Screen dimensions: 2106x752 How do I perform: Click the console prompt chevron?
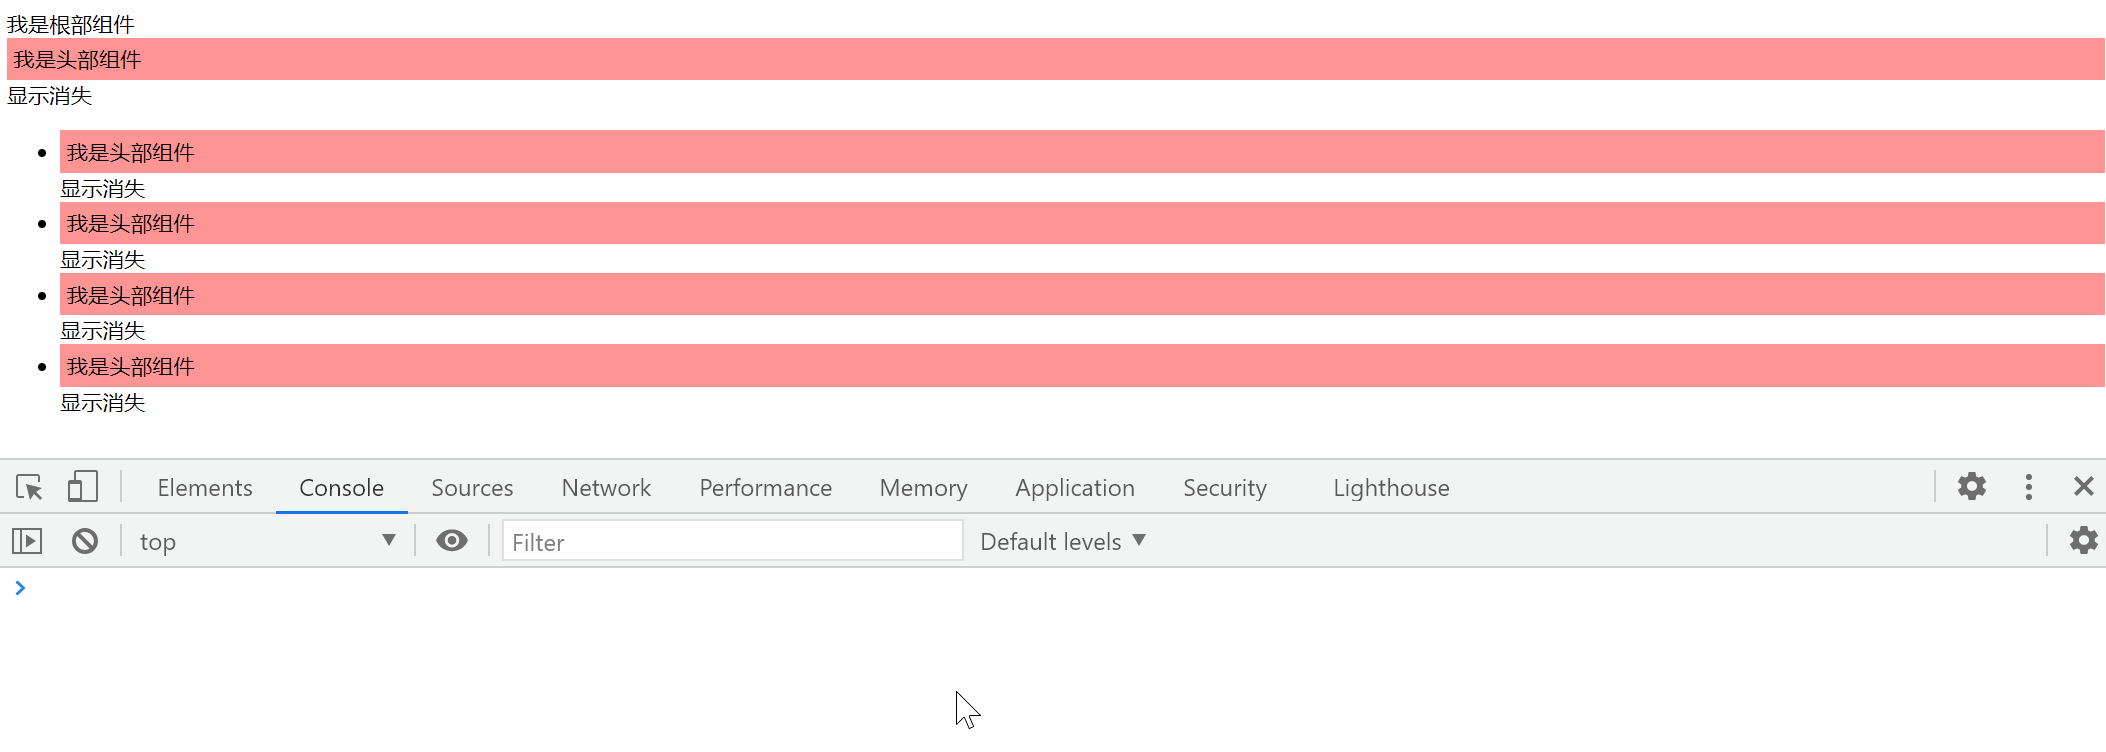point(20,588)
